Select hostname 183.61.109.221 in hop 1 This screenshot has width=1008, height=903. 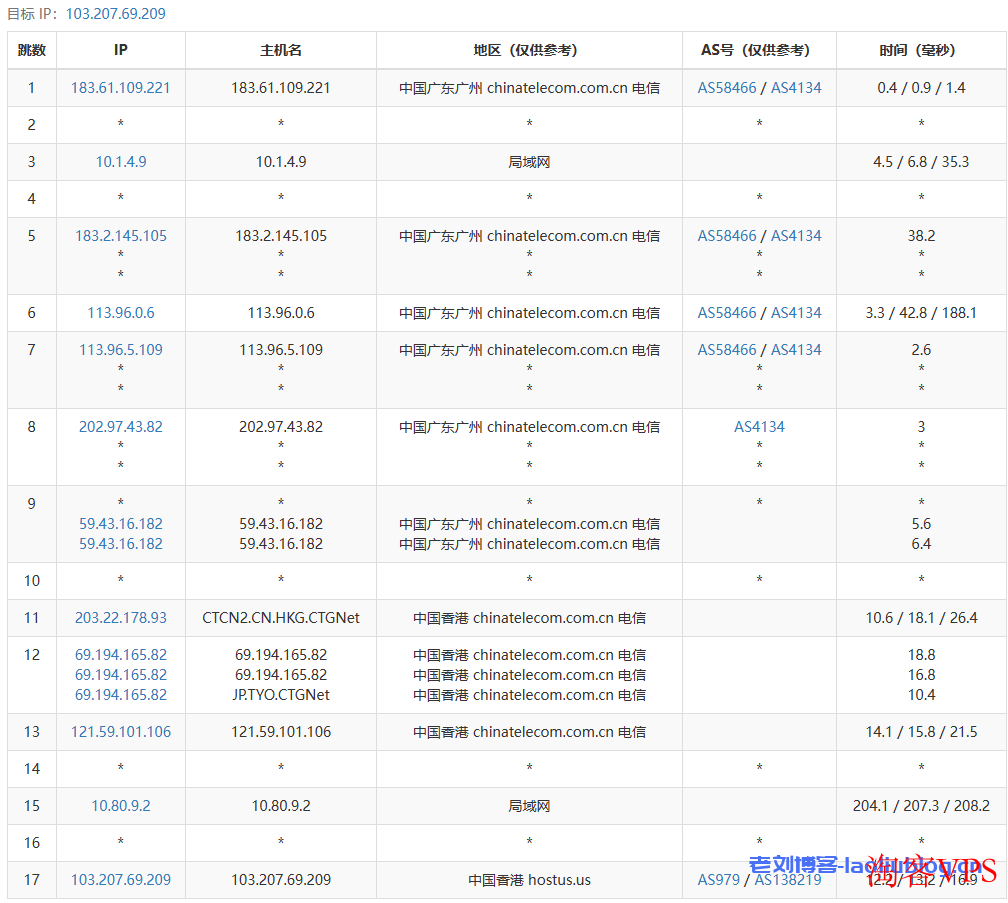coord(281,88)
